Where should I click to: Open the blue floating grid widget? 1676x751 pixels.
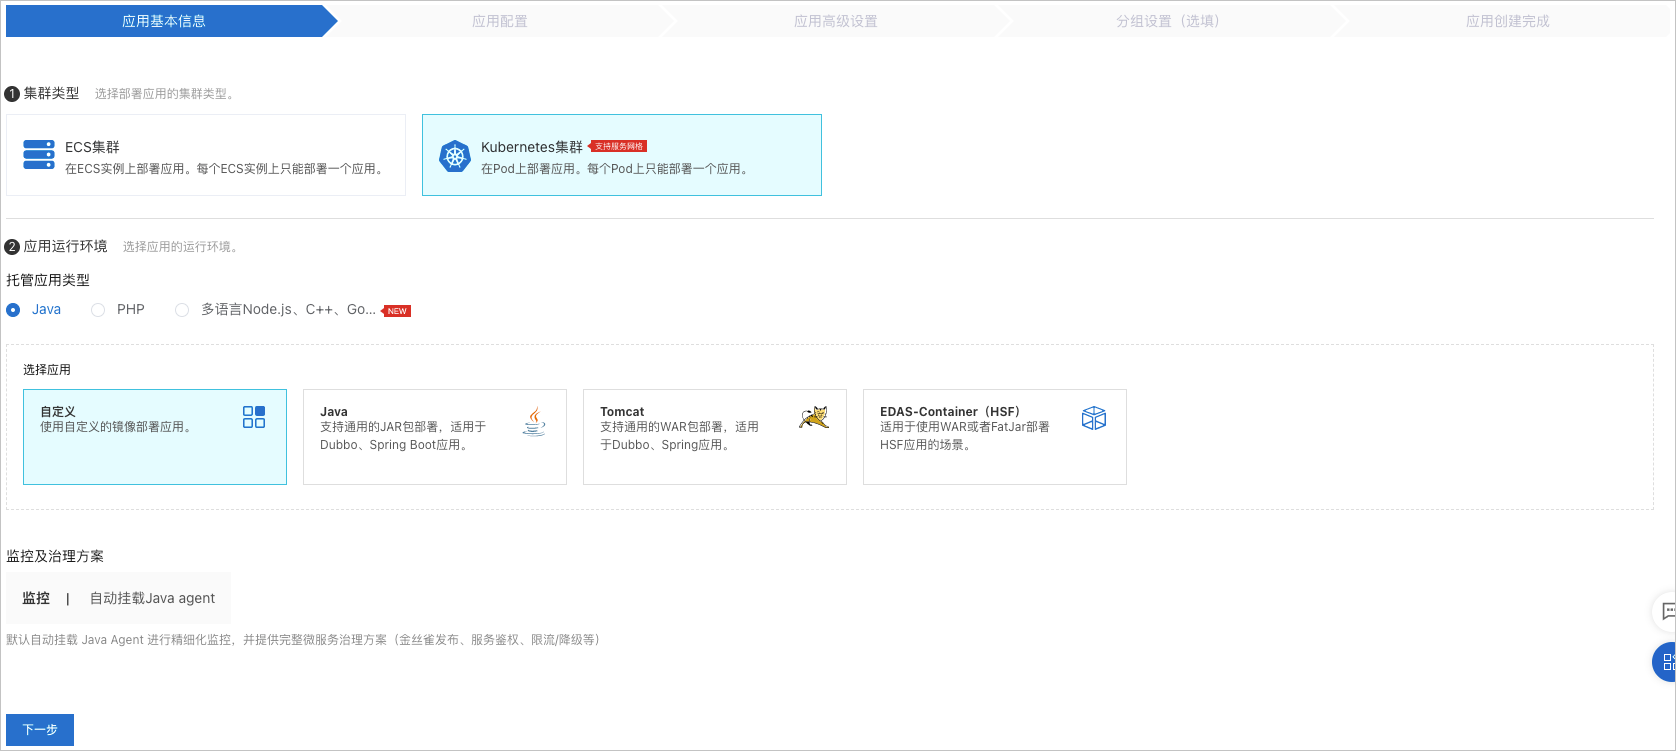pyautogui.click(x=1666, y=662)
